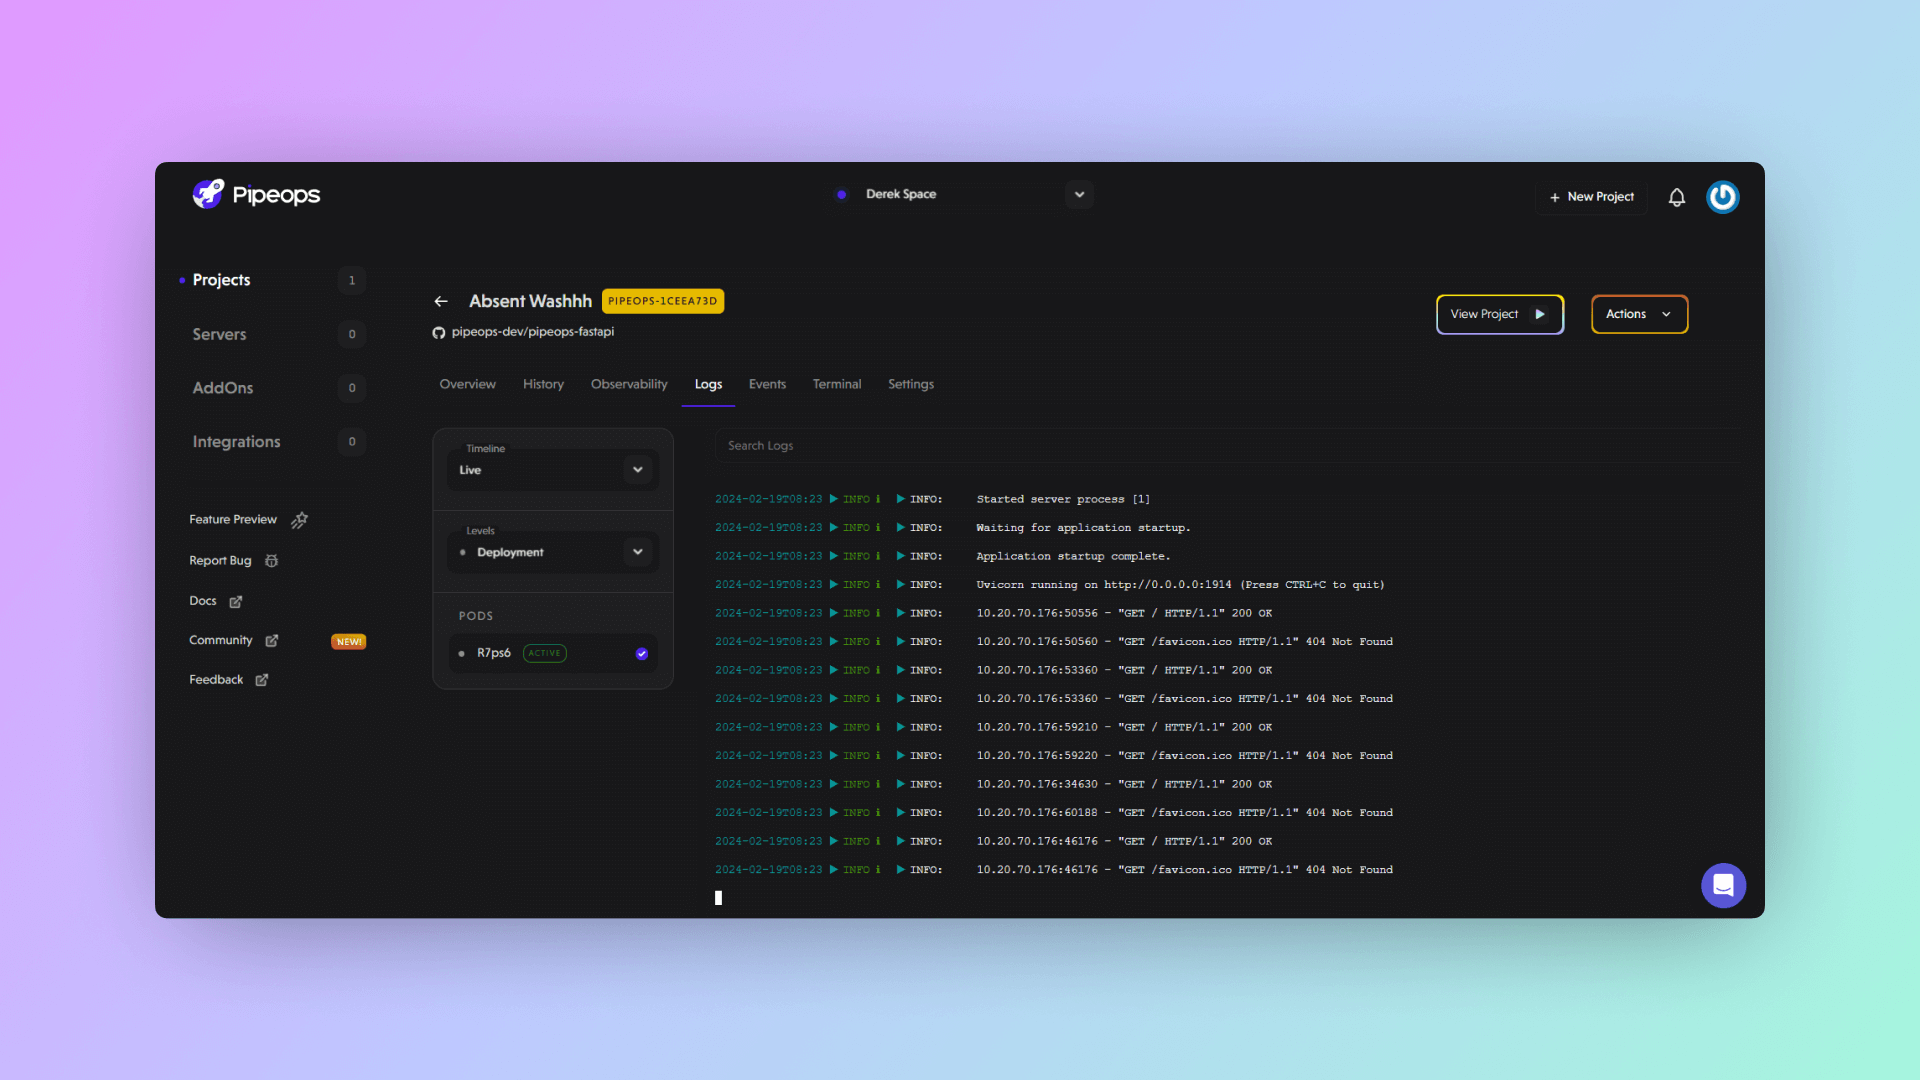1920x1080 pixels.
Task: Click the Pipeops logo icon
Action: (x=207, y=194)
